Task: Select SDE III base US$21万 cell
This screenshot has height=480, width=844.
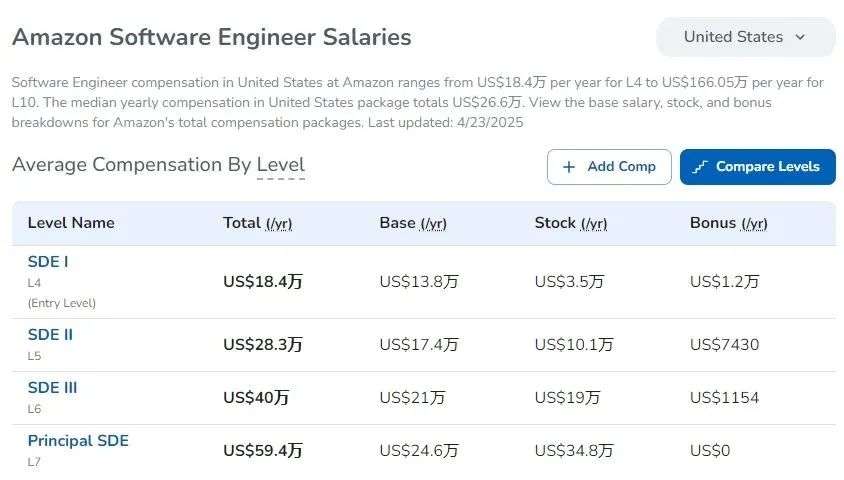Action: point(412,398)
